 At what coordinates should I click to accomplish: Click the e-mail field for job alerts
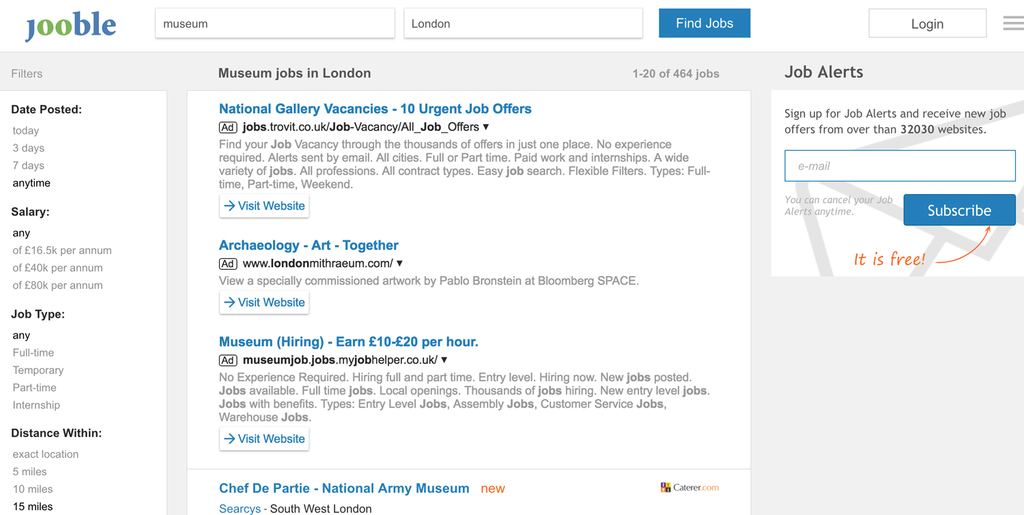tap(900, 166)
